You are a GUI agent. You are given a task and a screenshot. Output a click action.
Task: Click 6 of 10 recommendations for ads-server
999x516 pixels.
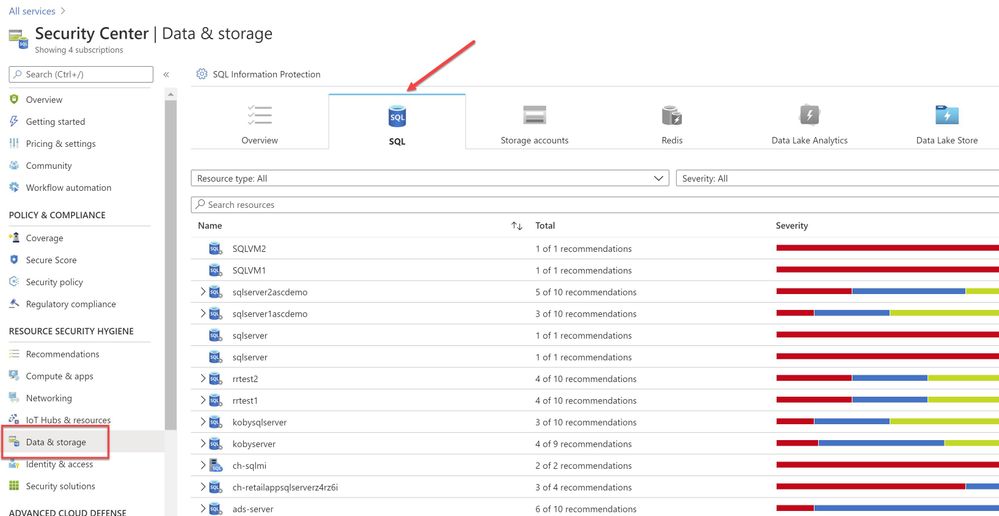click(x=586, y=508)
